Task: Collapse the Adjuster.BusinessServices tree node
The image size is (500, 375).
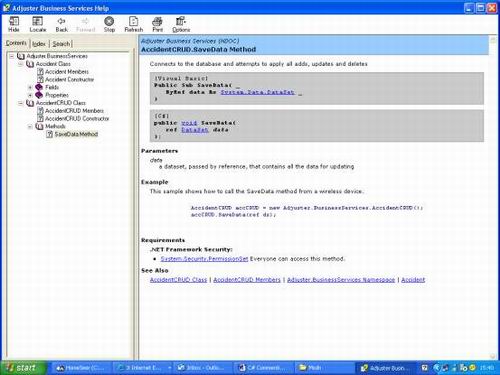Action: [x=12, y=56]
